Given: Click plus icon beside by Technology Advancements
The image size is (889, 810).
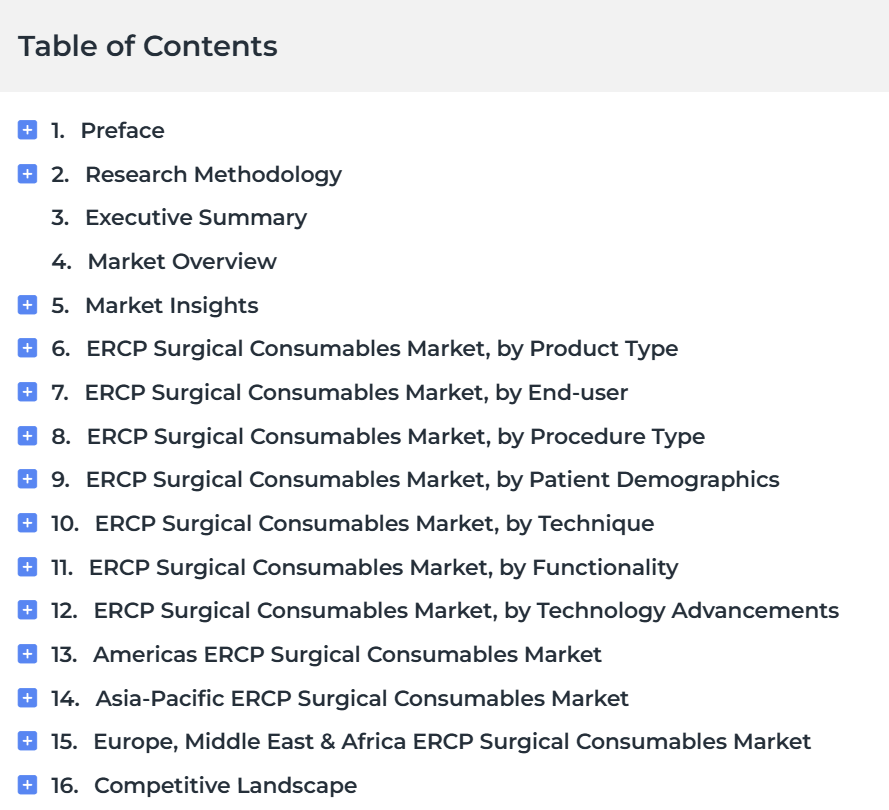Looking at the screenshot, I should tap(27, 610).
